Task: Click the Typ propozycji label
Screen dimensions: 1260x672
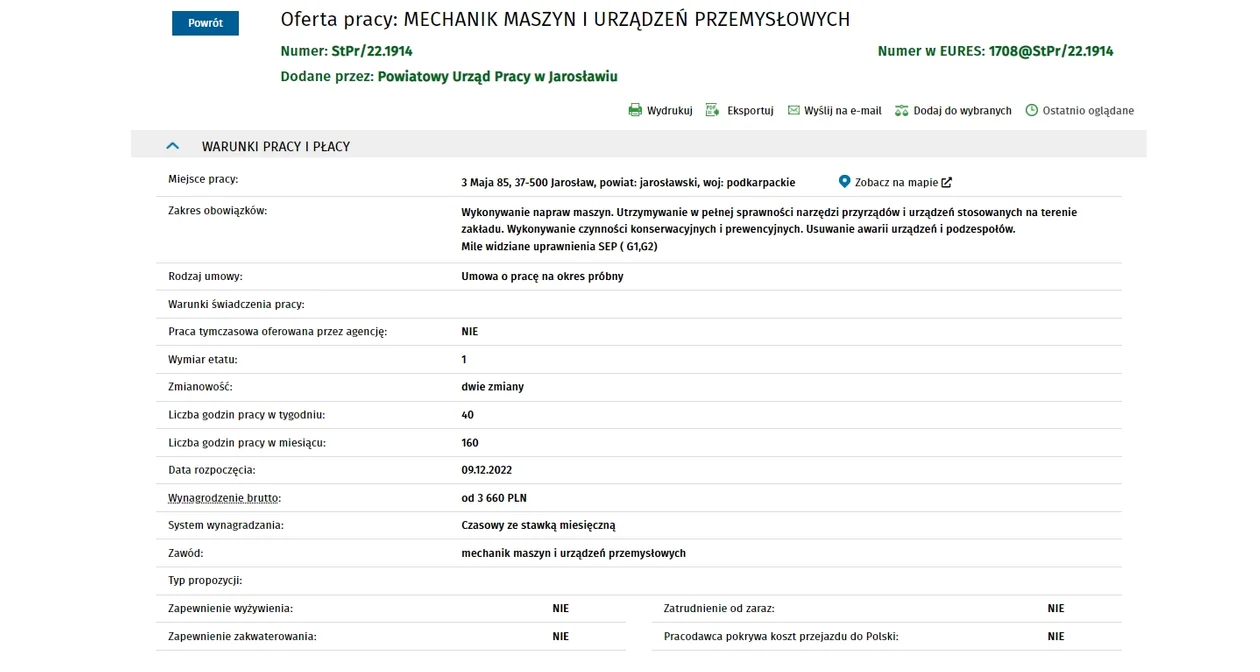Action: (x=205, y=581)
